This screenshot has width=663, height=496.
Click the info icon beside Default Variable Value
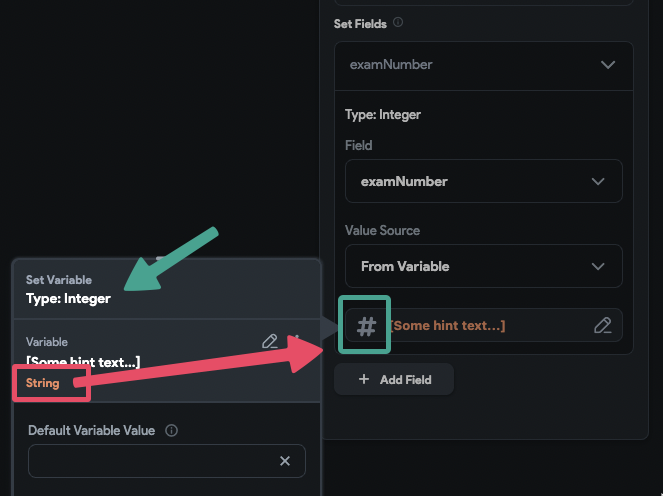point(171,431)
